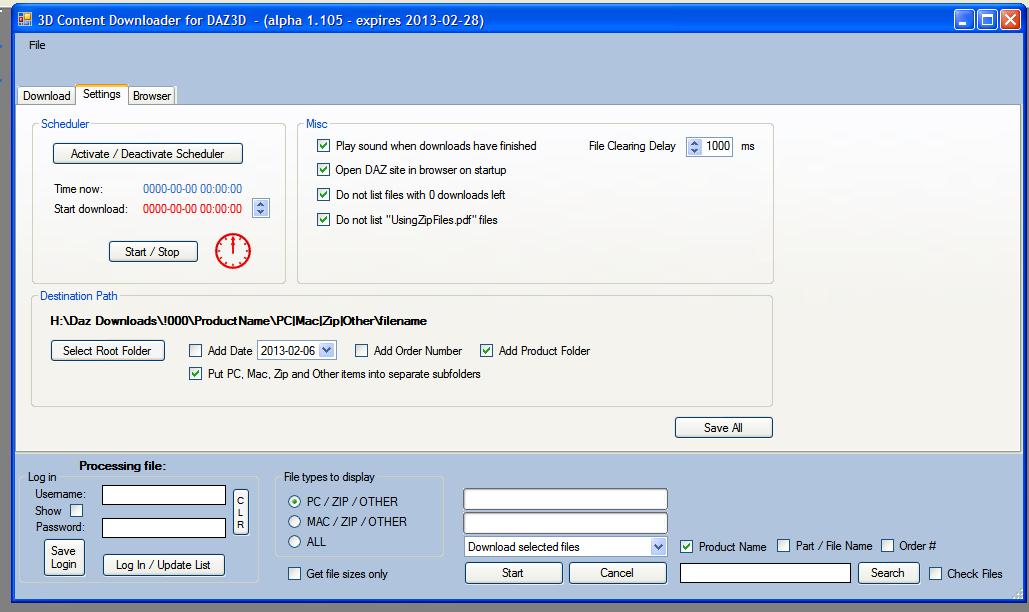Uncheck Do not list files with 0 downloads left
1029x612 pixels.
(x=323, y=195)
